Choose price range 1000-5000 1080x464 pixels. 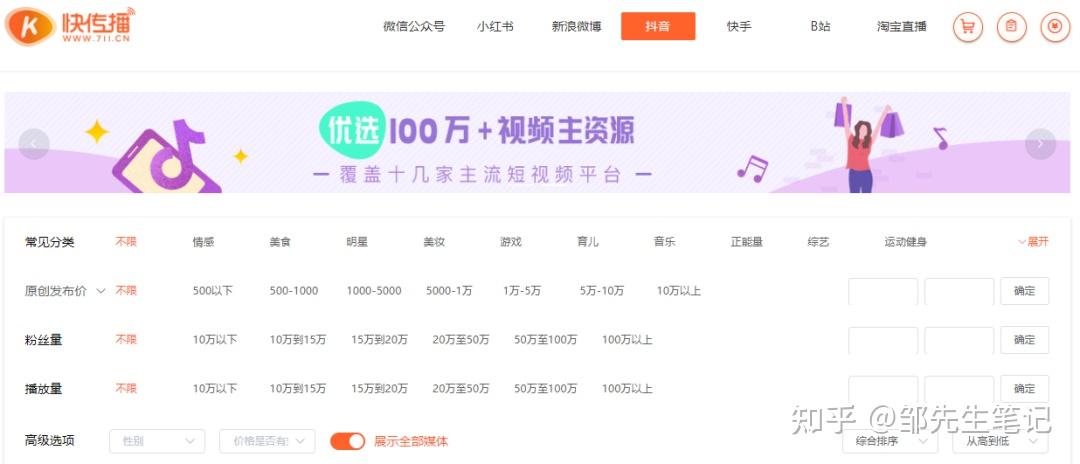(x=374, y=291)
